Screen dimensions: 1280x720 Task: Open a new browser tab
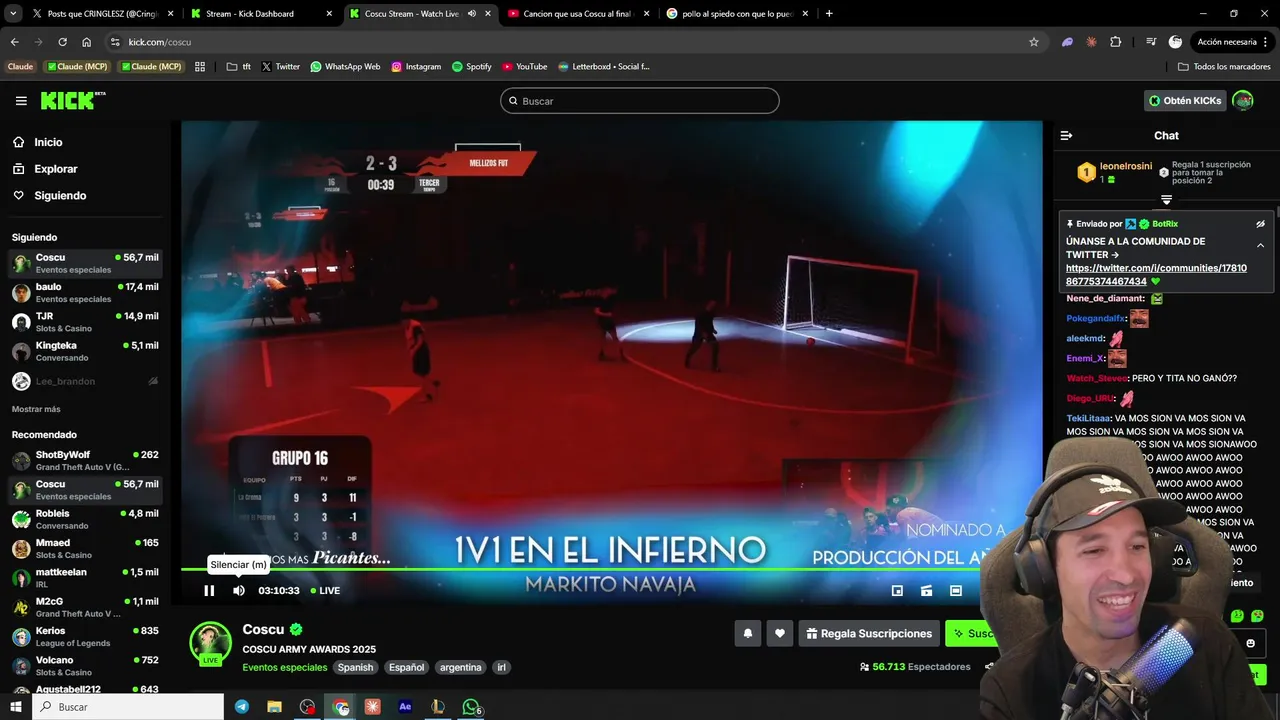pos(829,14)
